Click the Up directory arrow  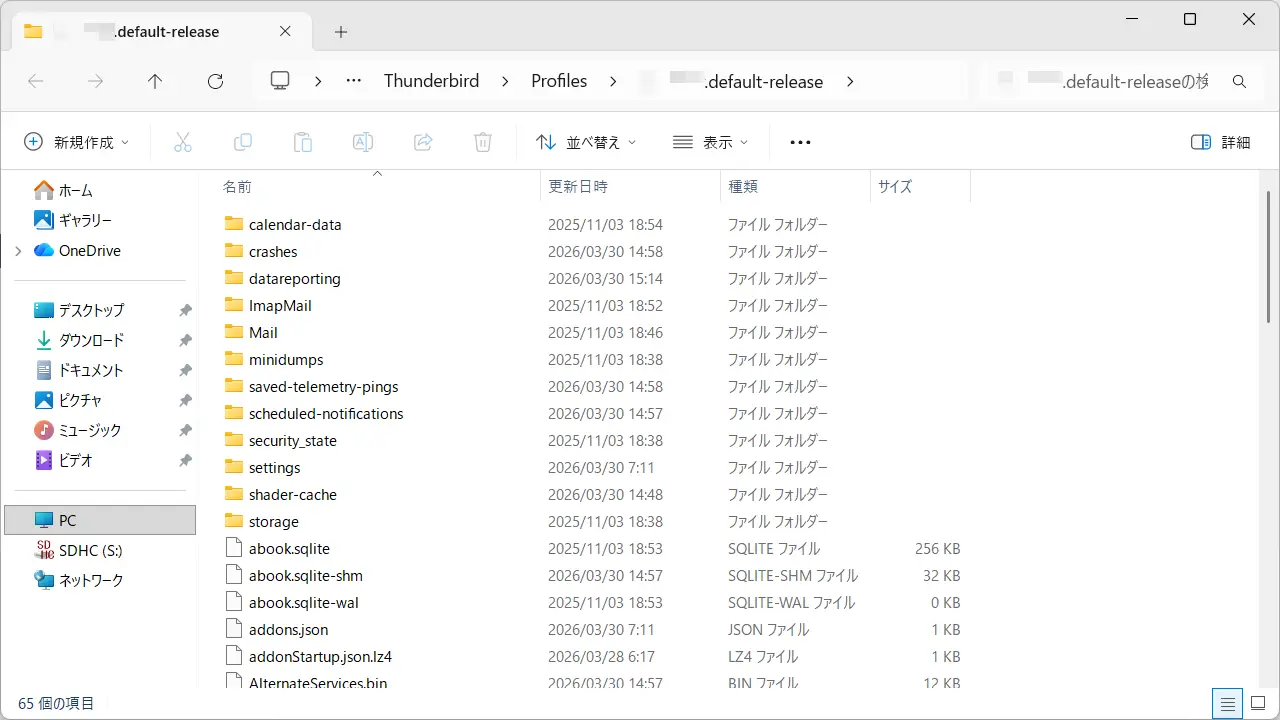click(x=155, y=82)
